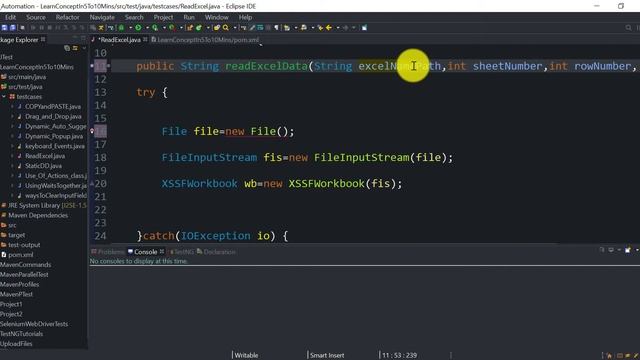The height and width of the screenshot is (360, 640).
Task: Expand keyboard_Events.java tree node
Action: coord(12,146)
